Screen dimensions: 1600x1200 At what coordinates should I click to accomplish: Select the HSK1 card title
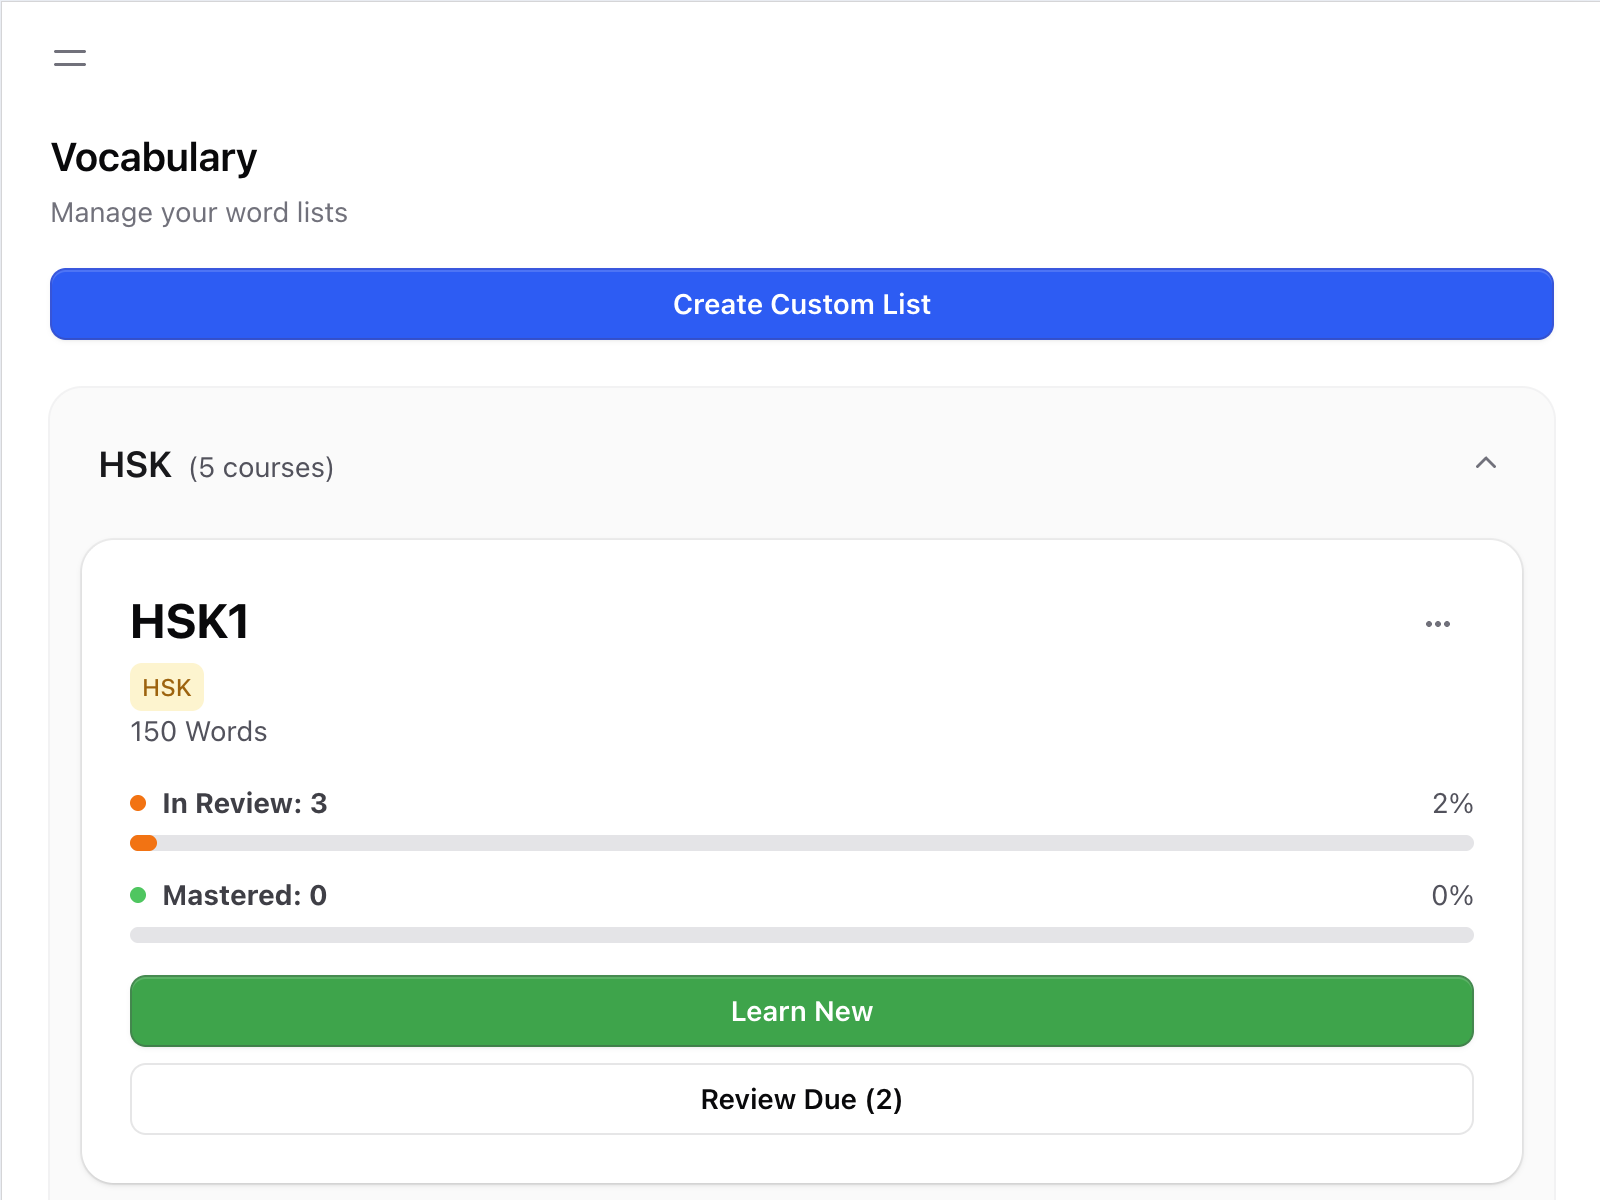[x=189, y=622]
